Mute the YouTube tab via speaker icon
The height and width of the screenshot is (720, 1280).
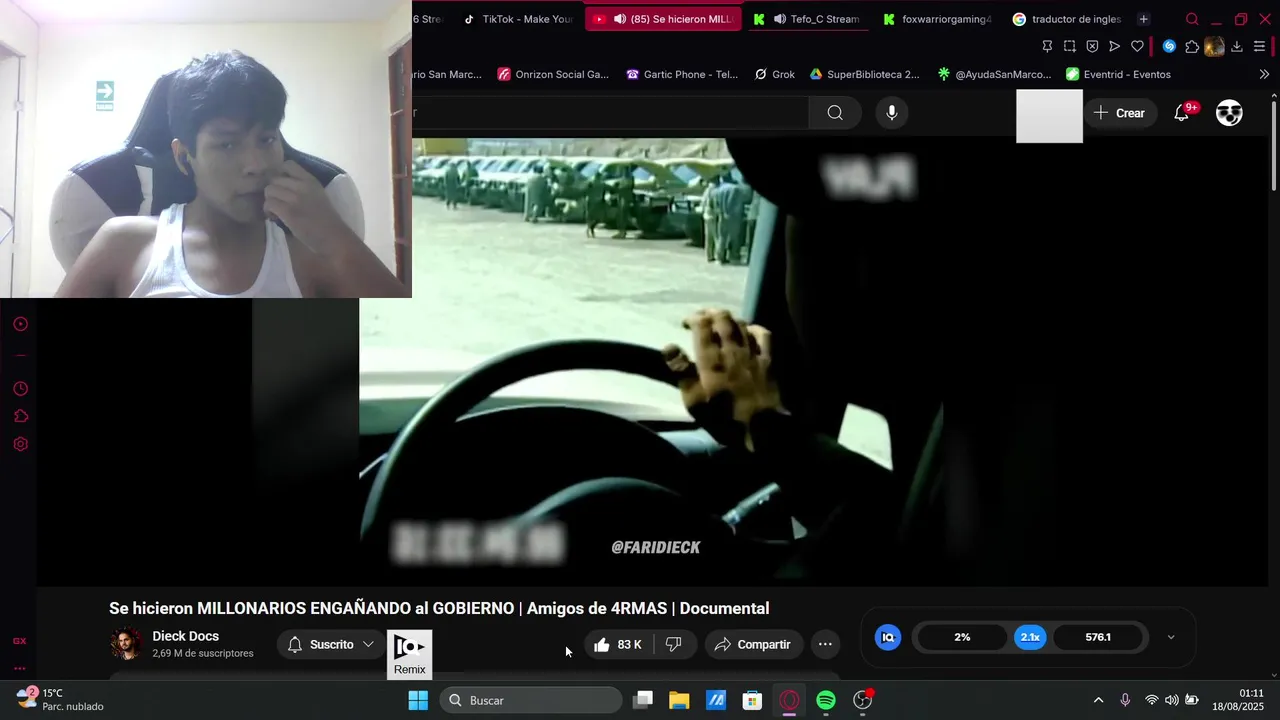(x=620, y=19)
